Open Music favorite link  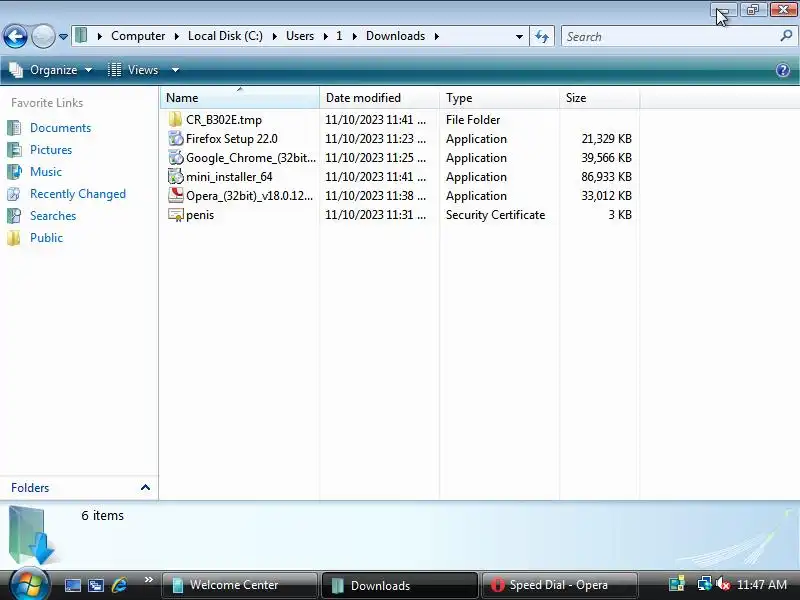46,171
